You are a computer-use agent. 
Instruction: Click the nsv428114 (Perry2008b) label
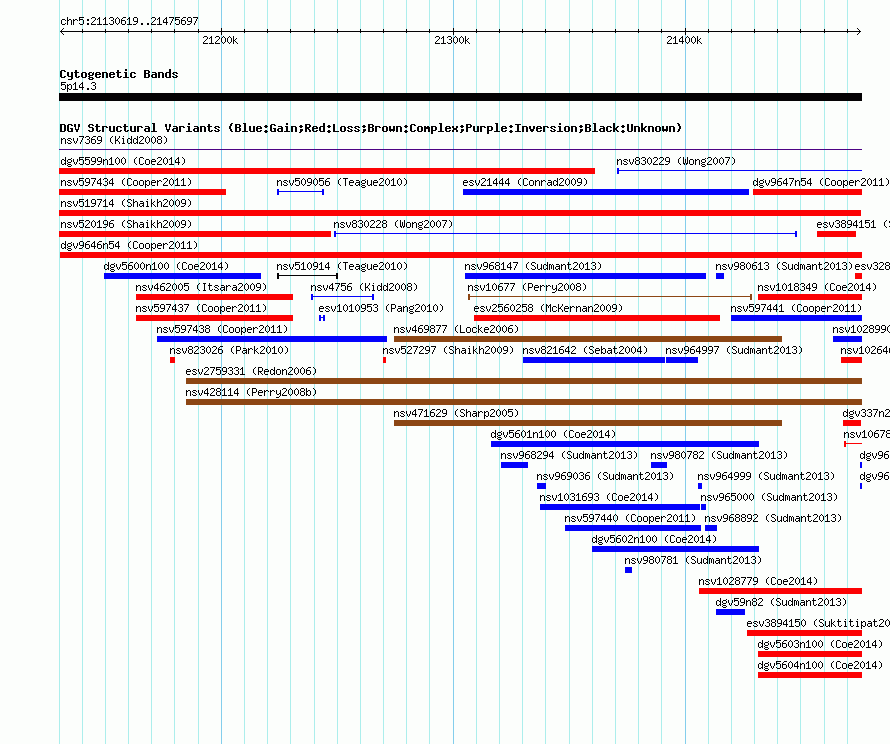(x=251, y=392)
